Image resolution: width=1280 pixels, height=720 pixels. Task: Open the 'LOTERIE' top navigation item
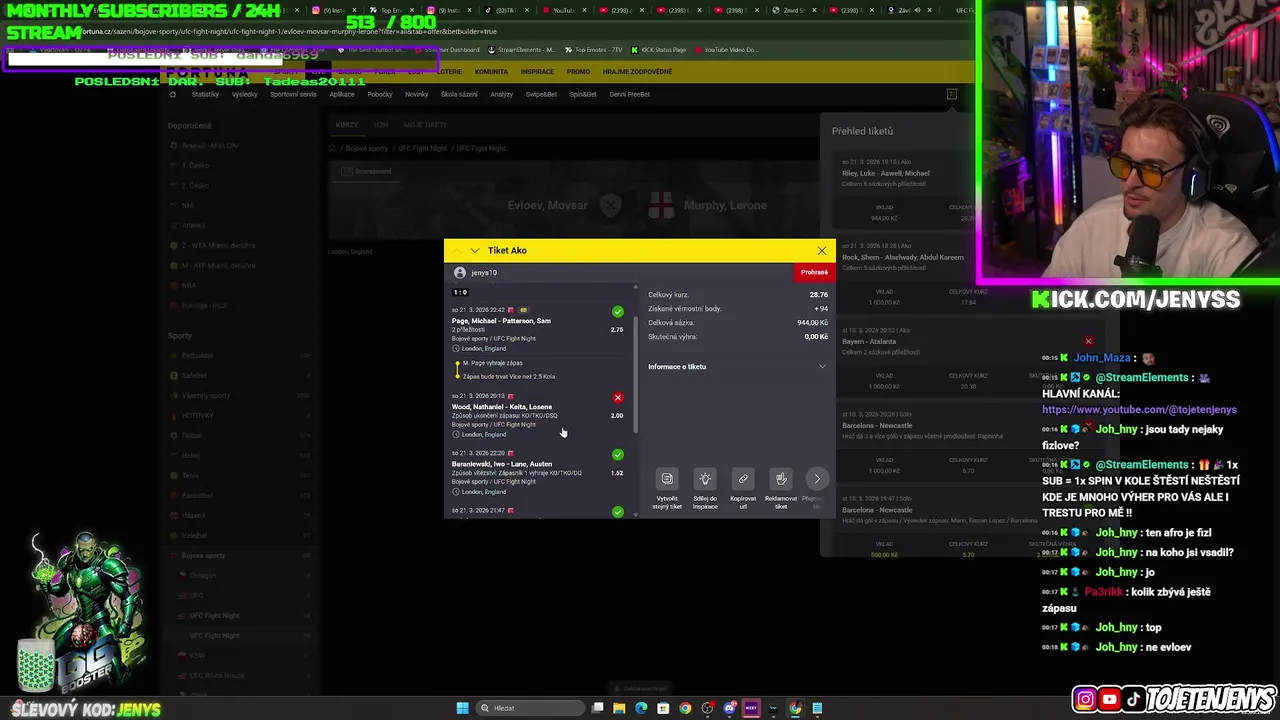click(449, 72)
